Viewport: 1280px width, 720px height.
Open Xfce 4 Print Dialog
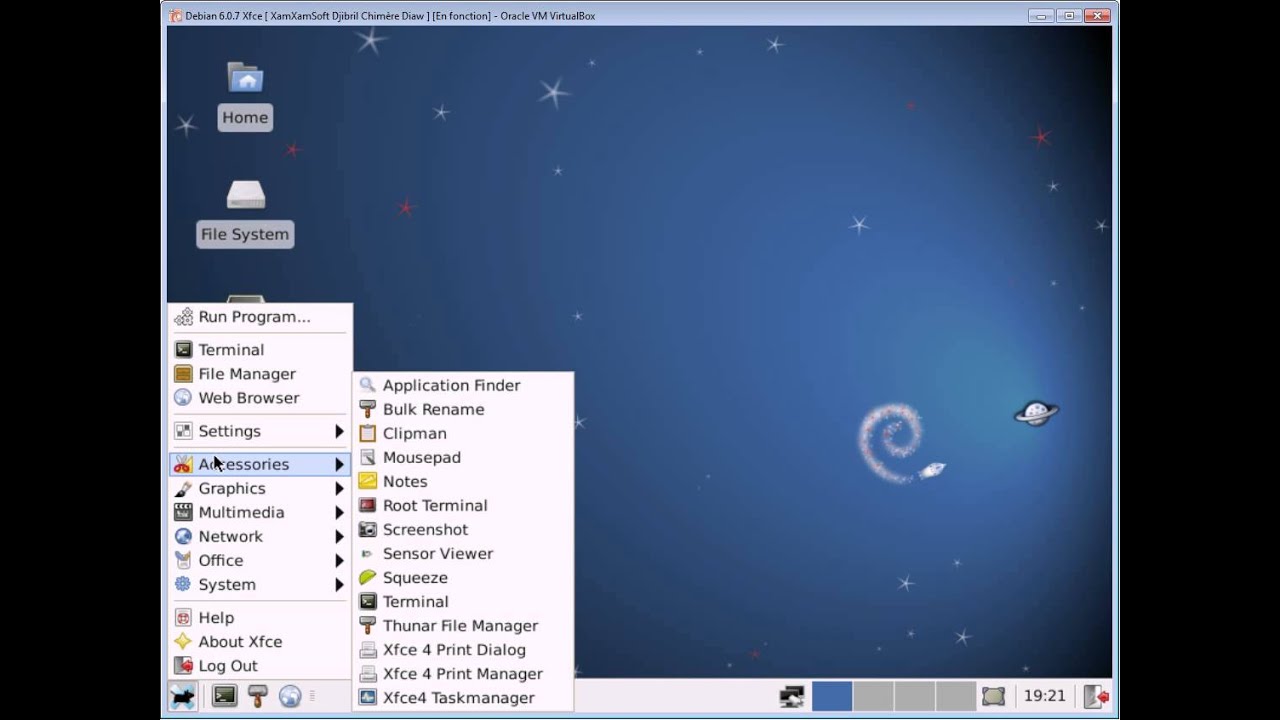click(x=463, y=649)
